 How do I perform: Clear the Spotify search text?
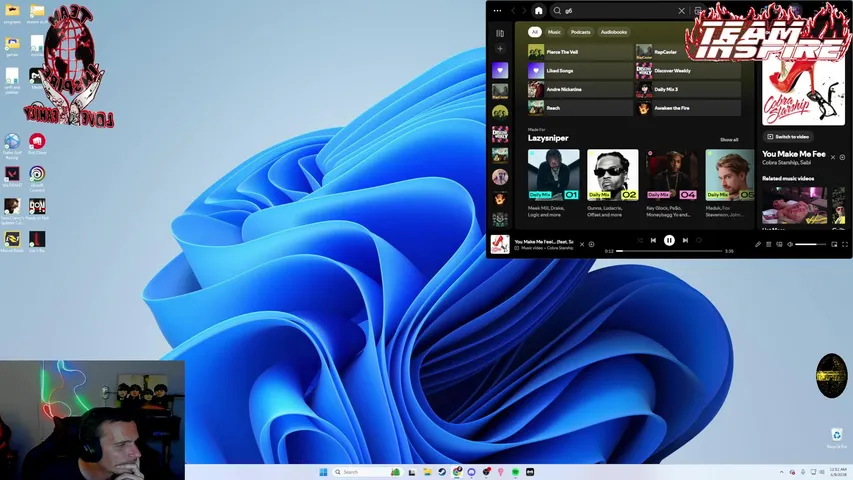point(681,11)
